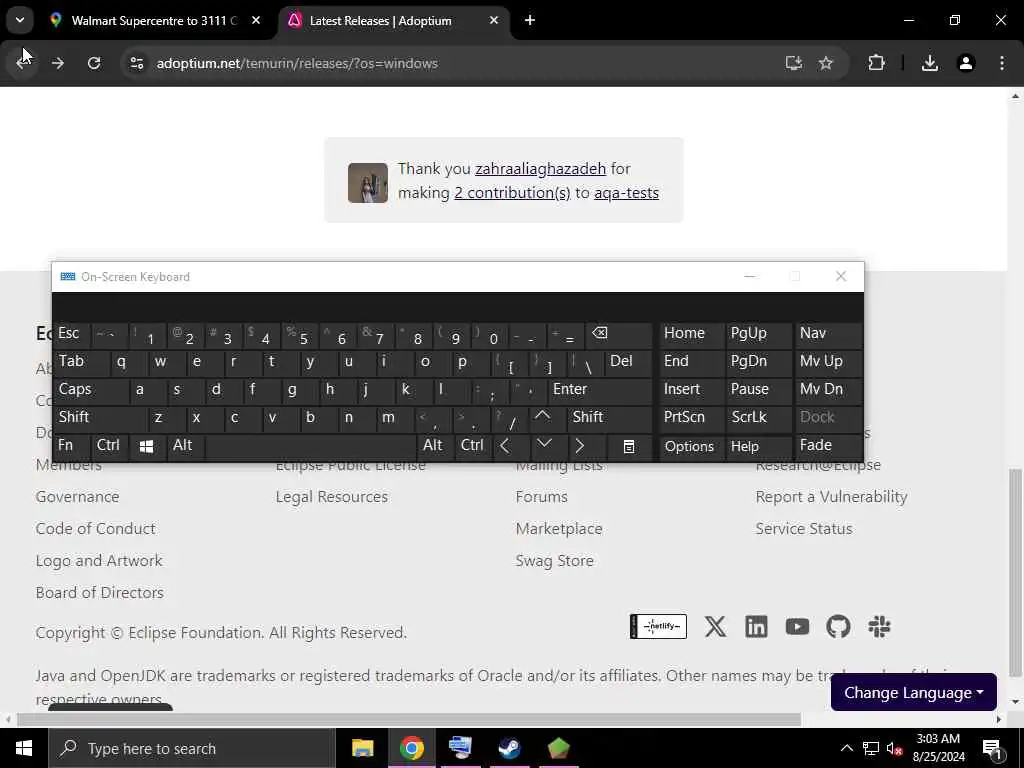Open the Code of Conduct link

coord(95,528)
